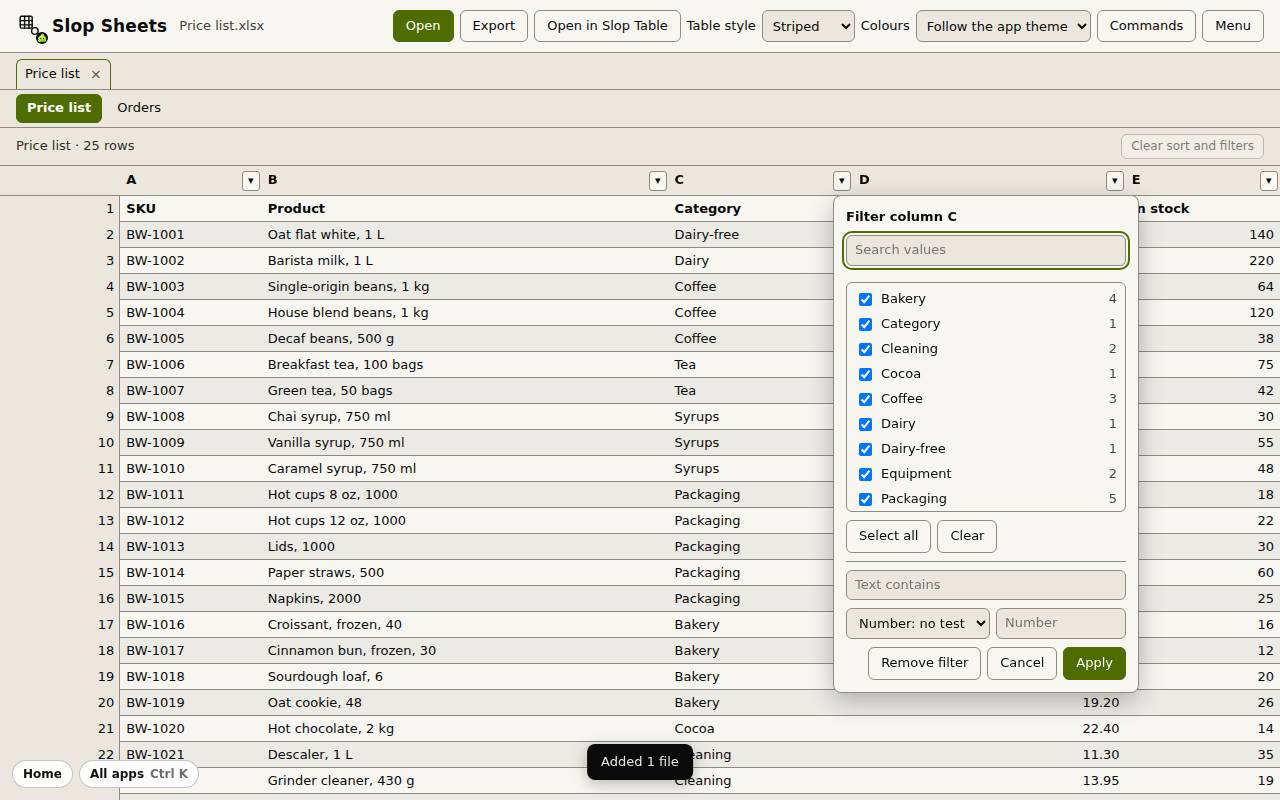Screen dimensions: 1280x800
Task: Uncheck the Dairy filter value
Action: pos(865,424)
